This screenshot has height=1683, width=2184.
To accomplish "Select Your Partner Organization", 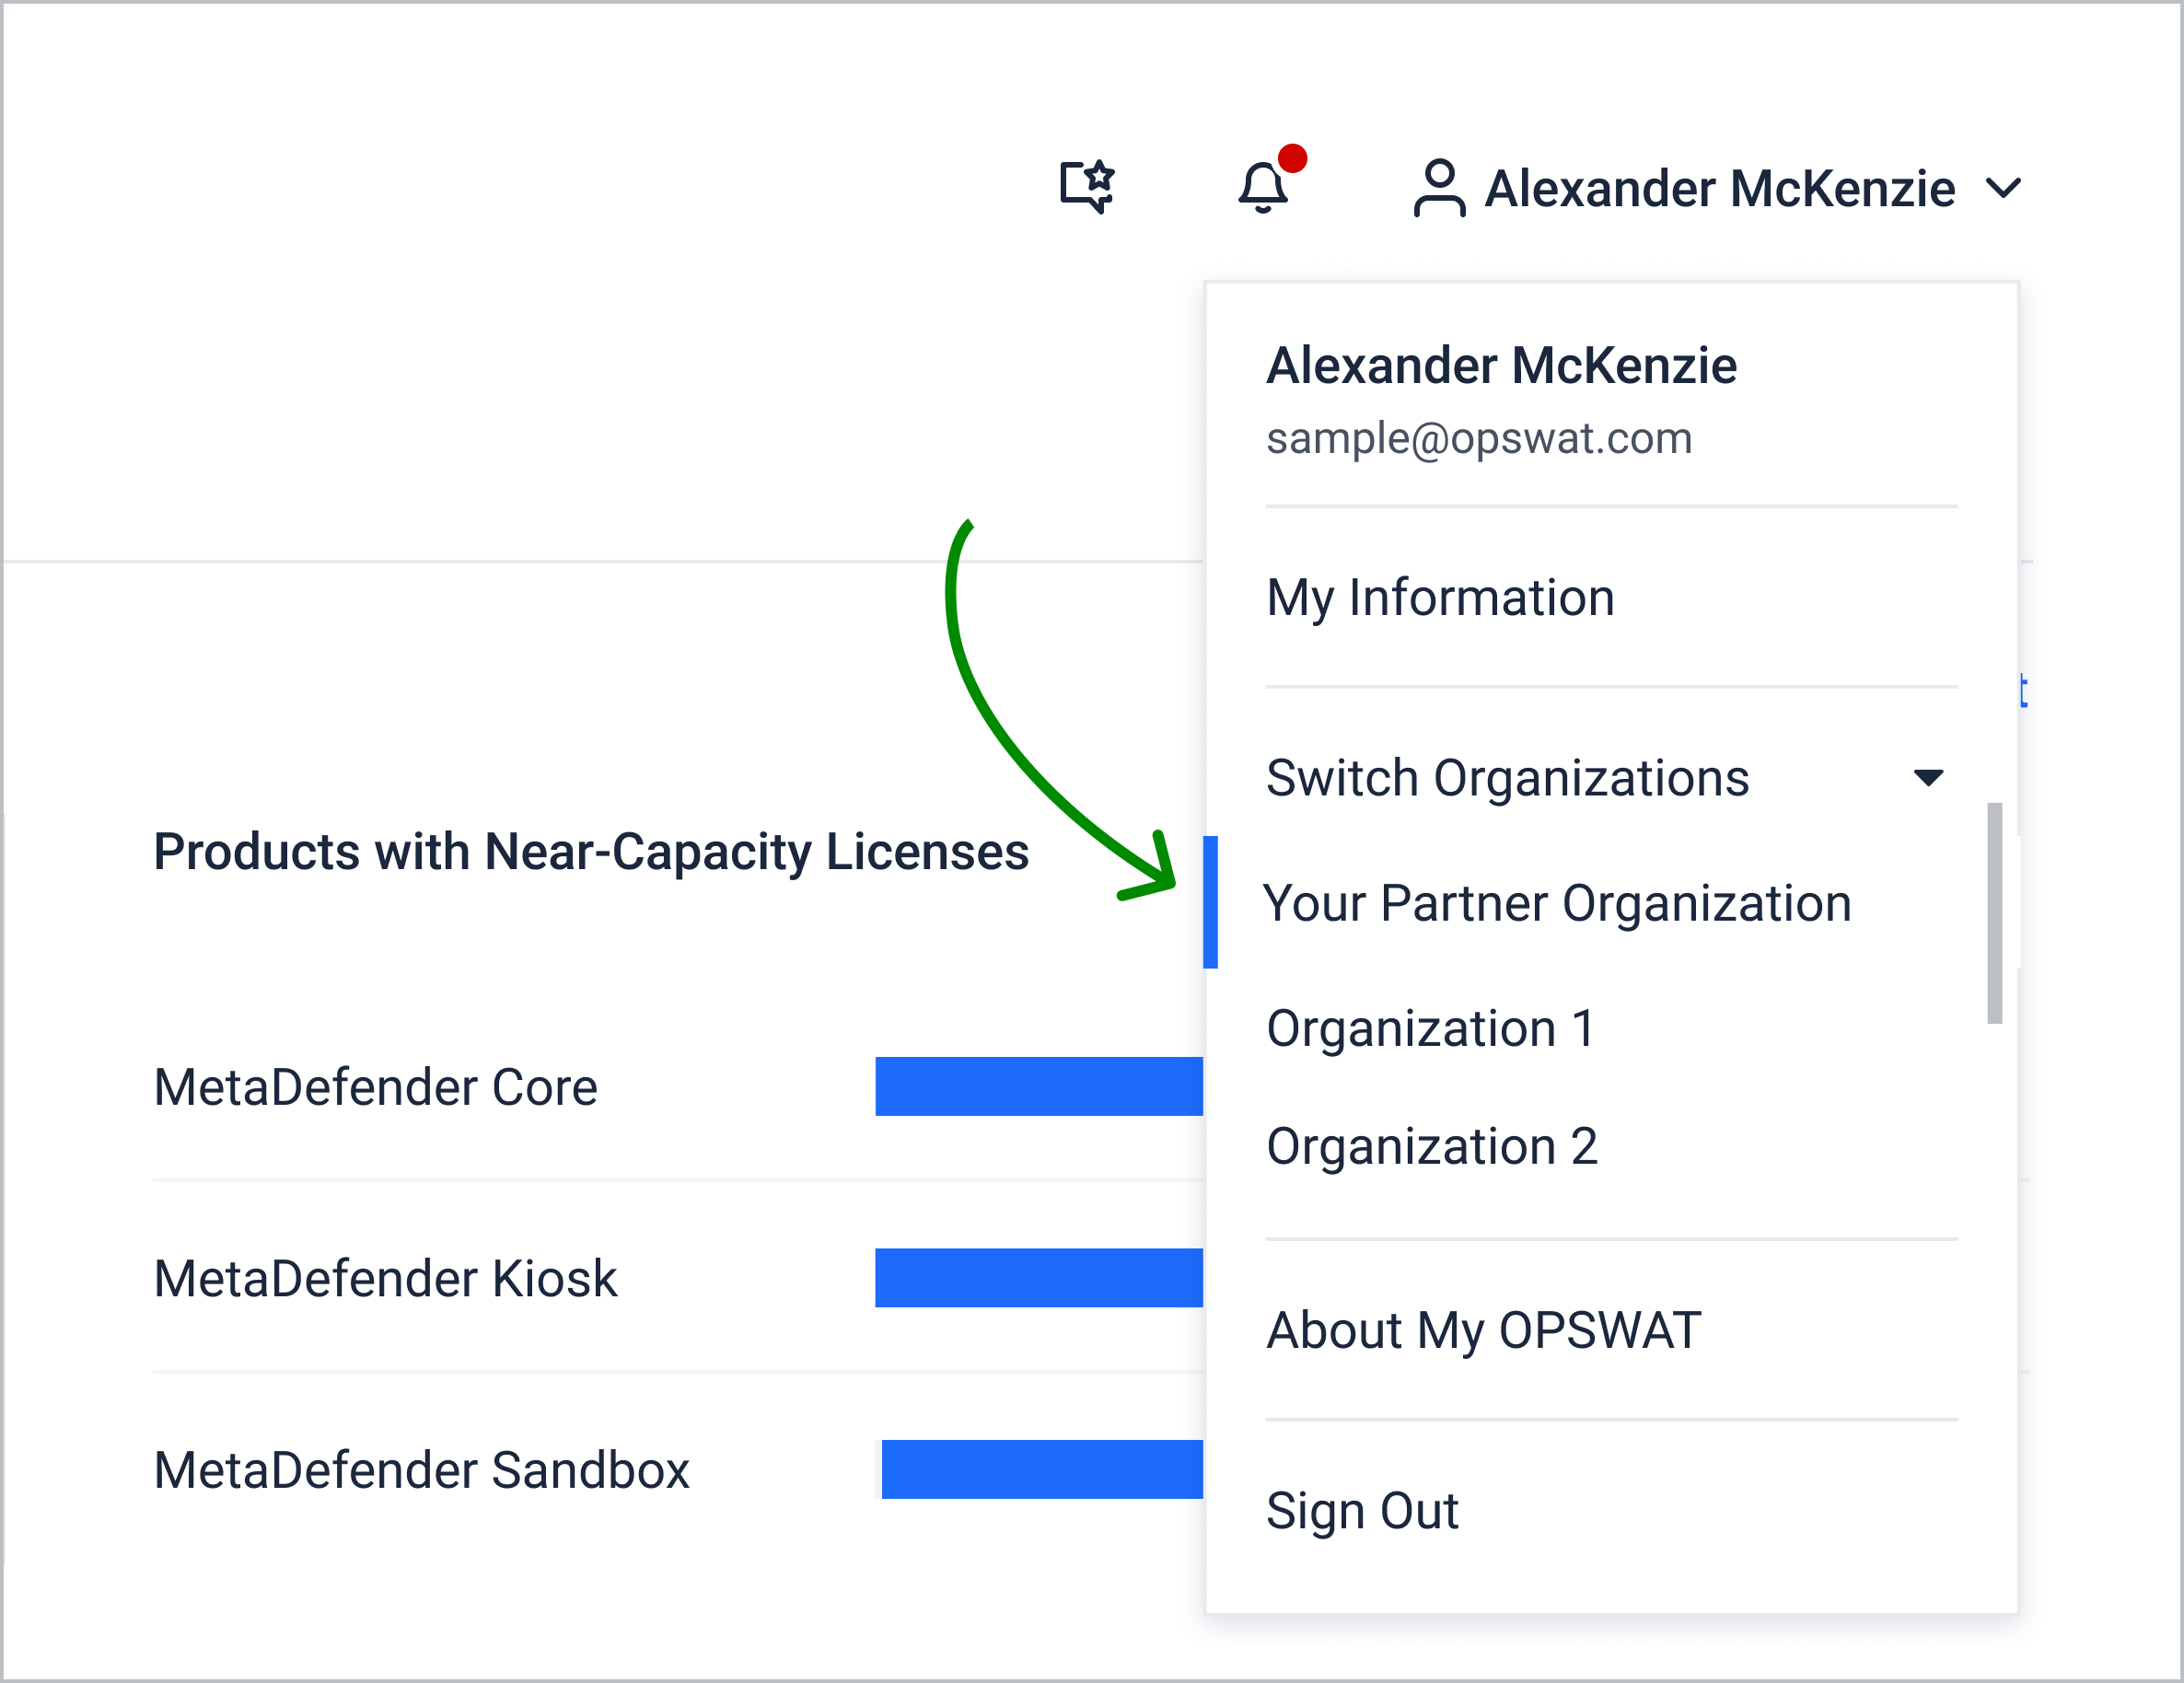I will click(1557, 903).
